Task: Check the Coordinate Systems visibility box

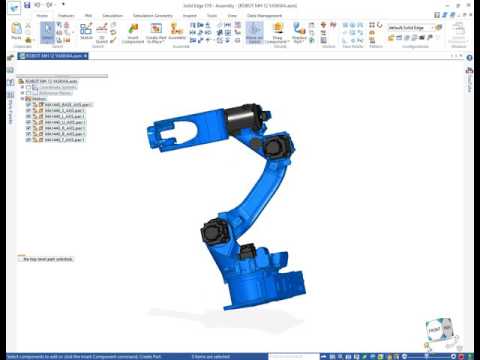Action: click(x=29, y=87)
